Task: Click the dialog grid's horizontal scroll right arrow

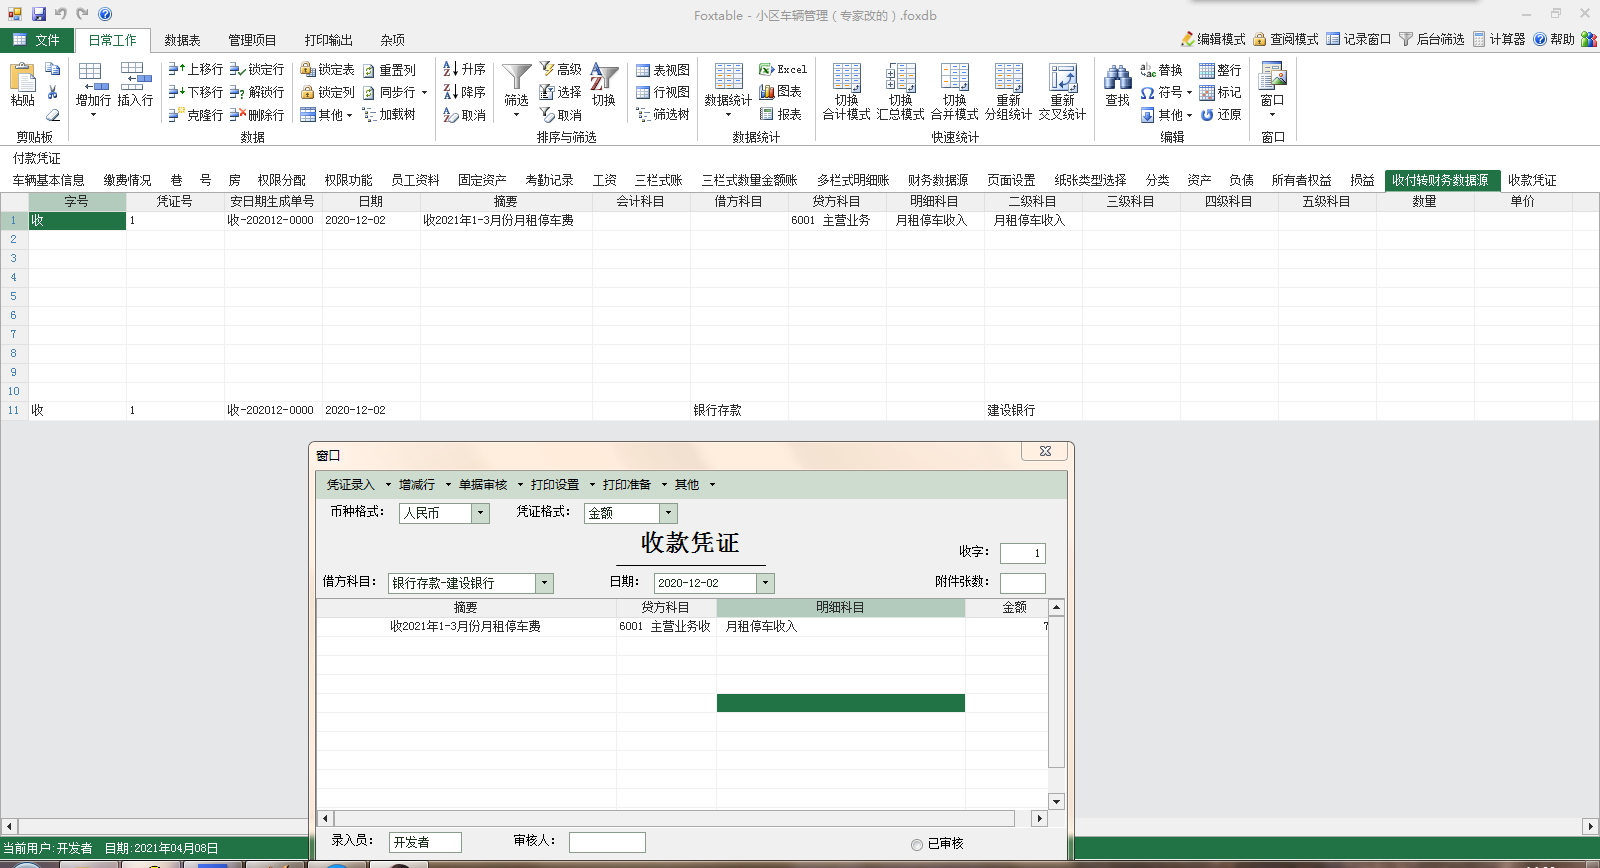Action: (1039, 818)
